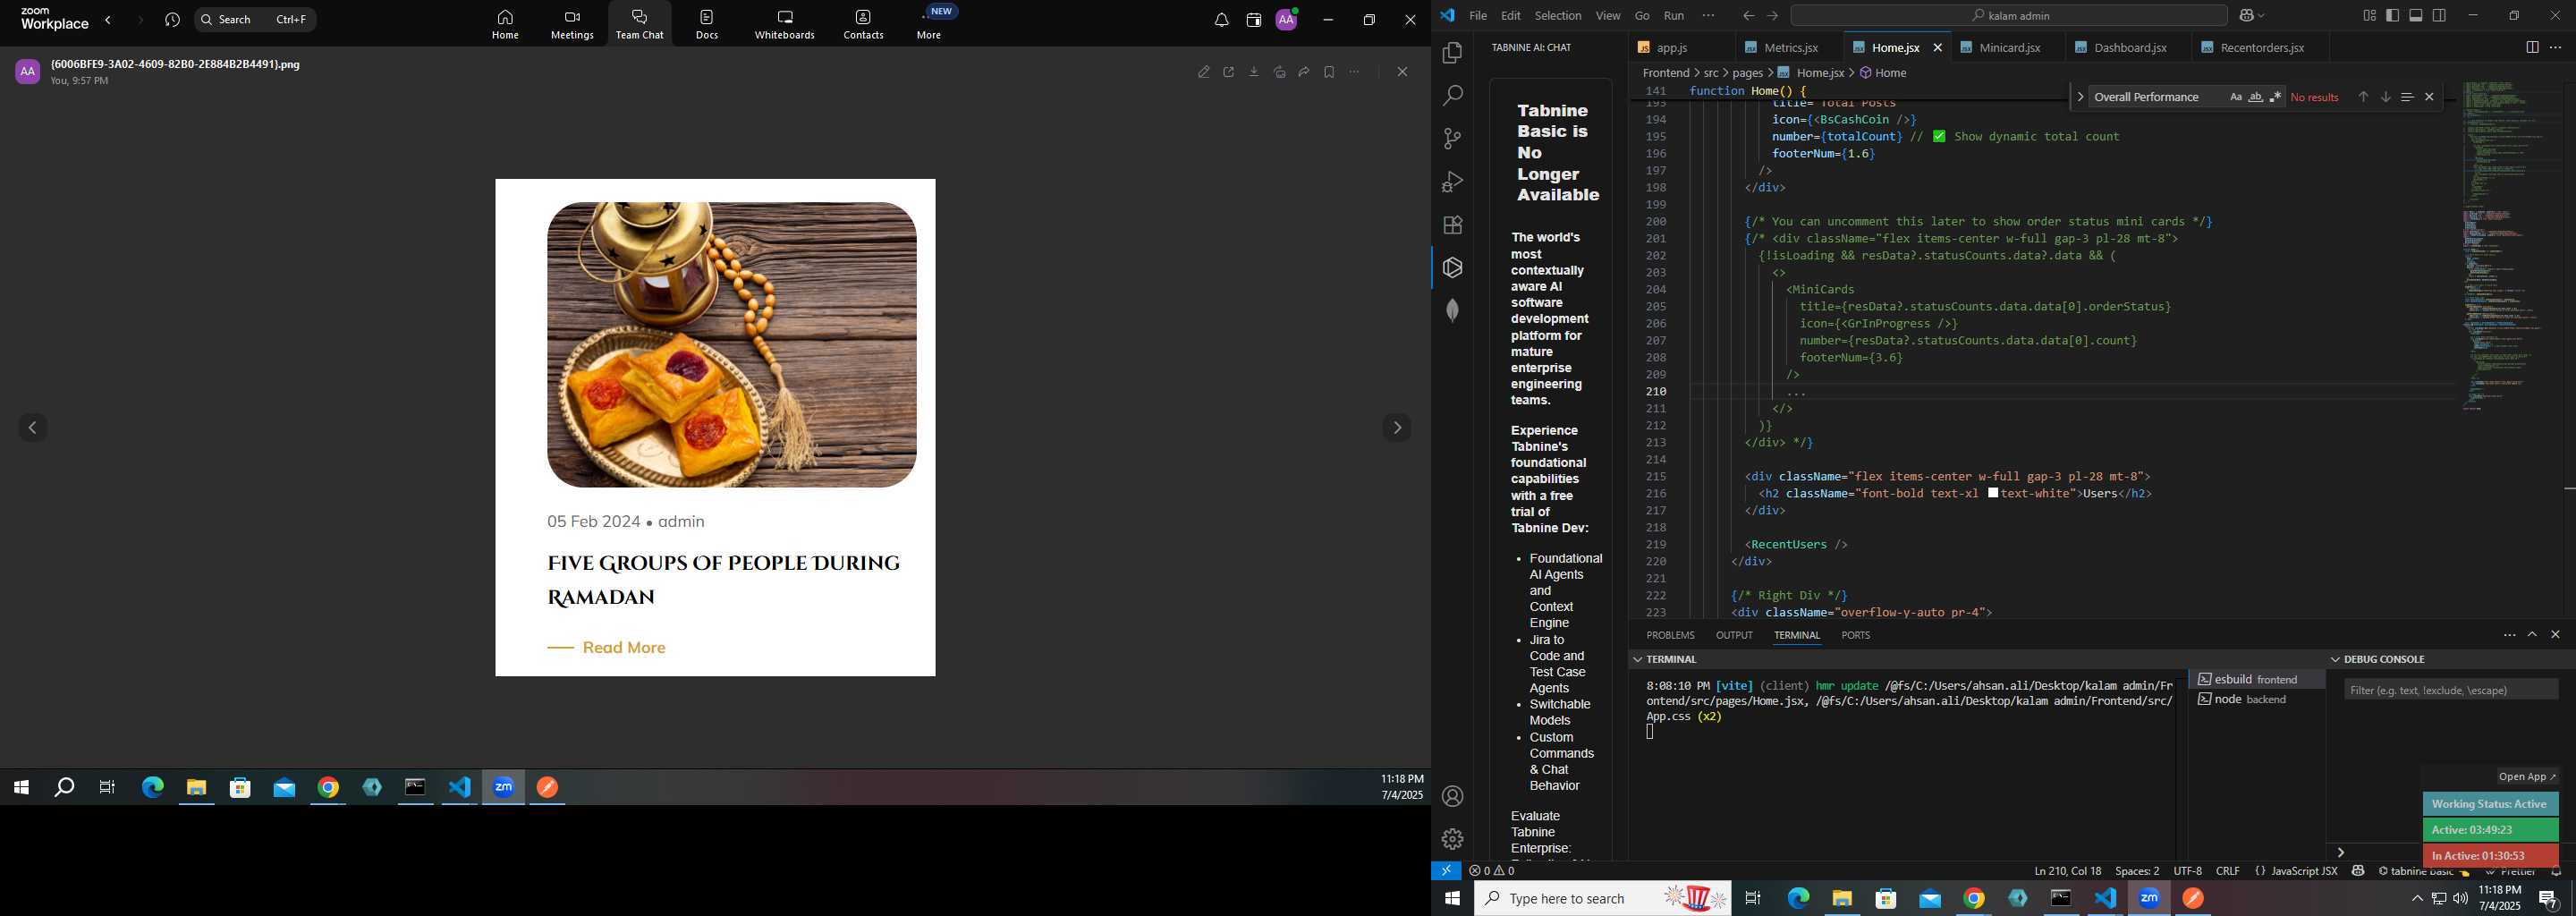The width and height of the screenshot is (2576, 916).
Task: Collapse the TERMINAL section header
Action: point(1637,659)
